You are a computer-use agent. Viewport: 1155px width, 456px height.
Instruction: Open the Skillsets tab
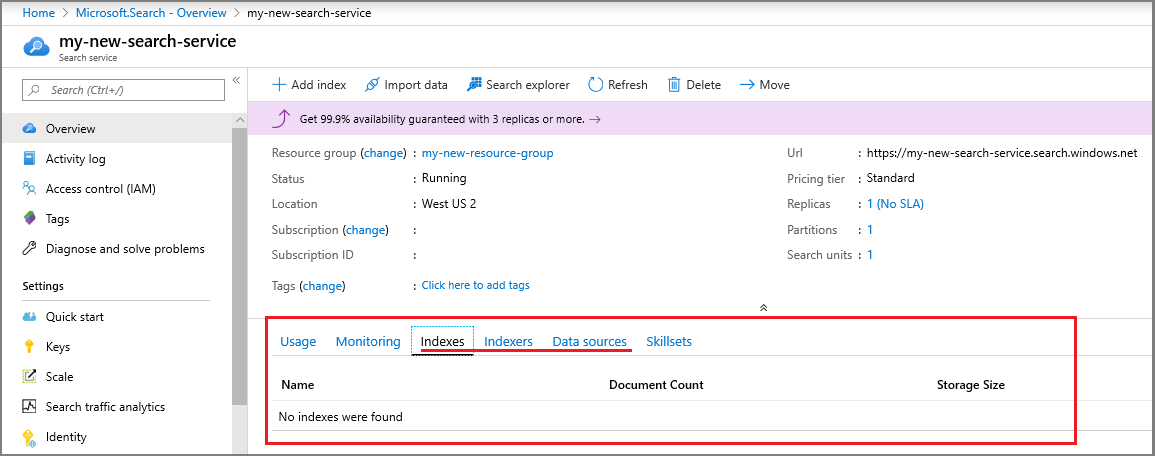tap(669, 342)
